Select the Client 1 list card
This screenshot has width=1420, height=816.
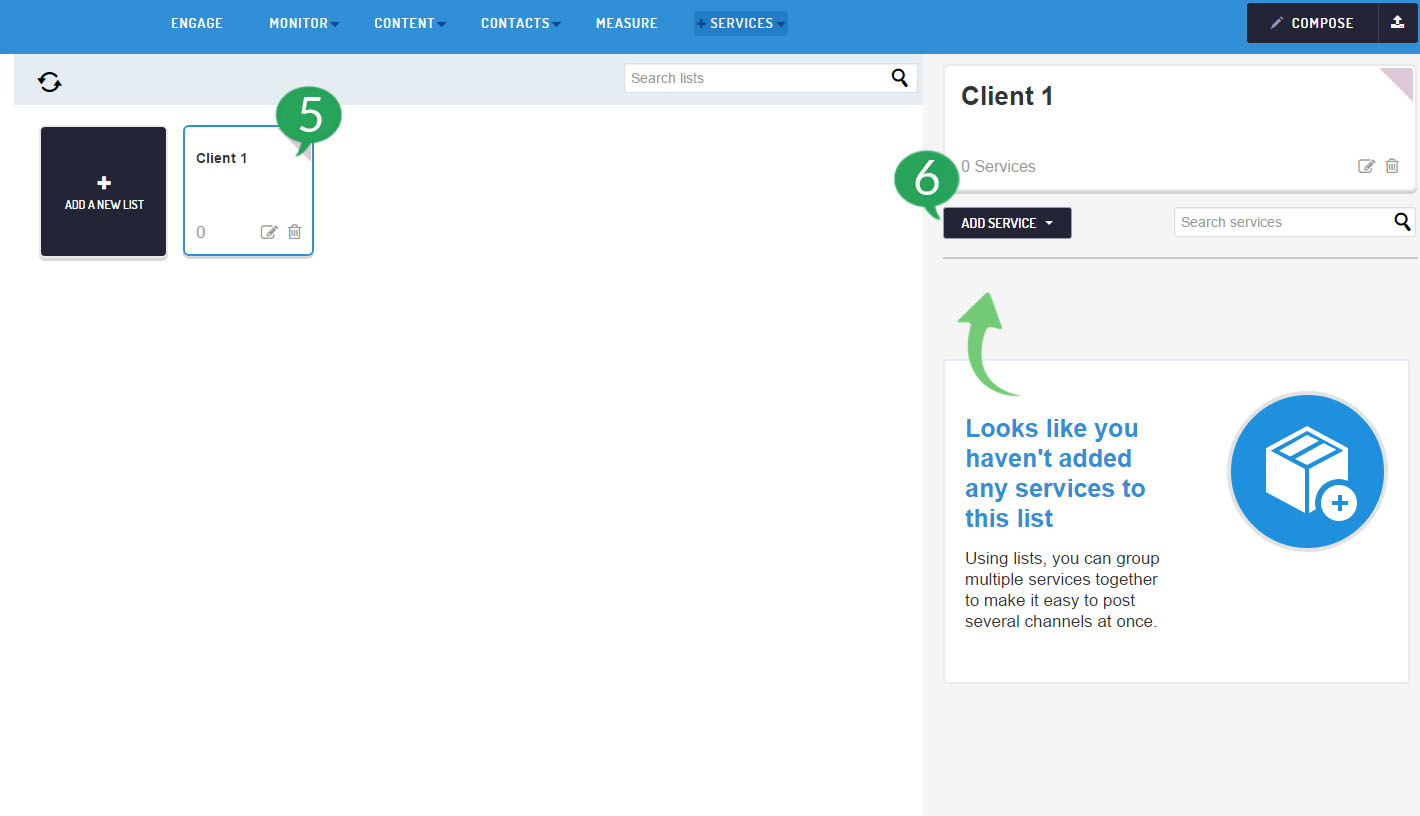(249, 191)
